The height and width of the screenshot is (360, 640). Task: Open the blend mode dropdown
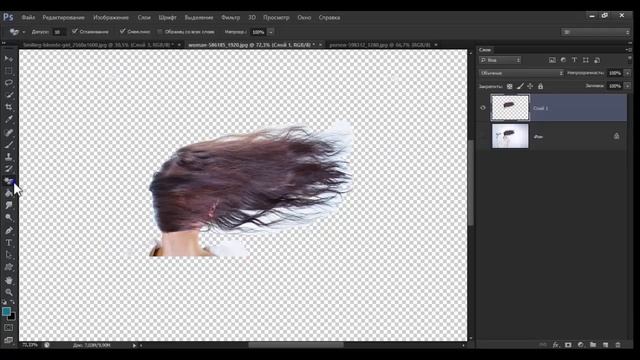(x=521, y=73)
